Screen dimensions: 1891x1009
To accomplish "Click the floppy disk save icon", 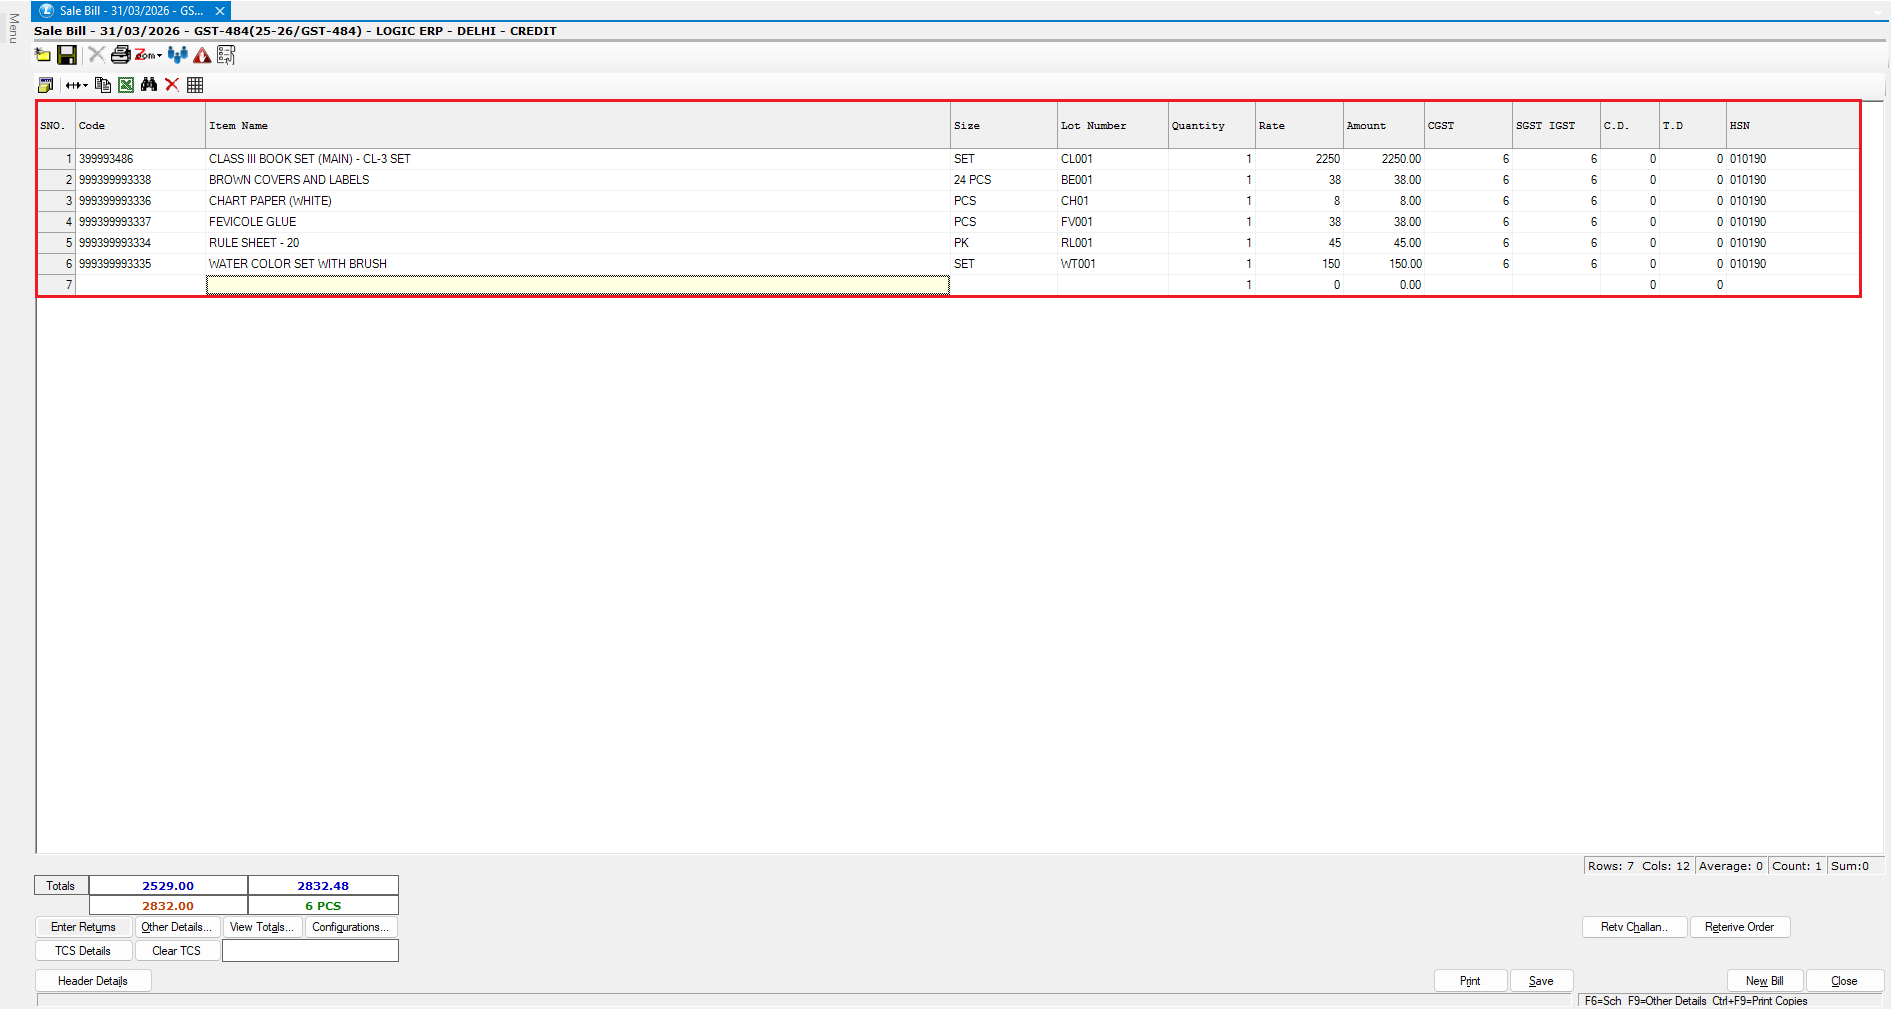I will click(67, 55).
